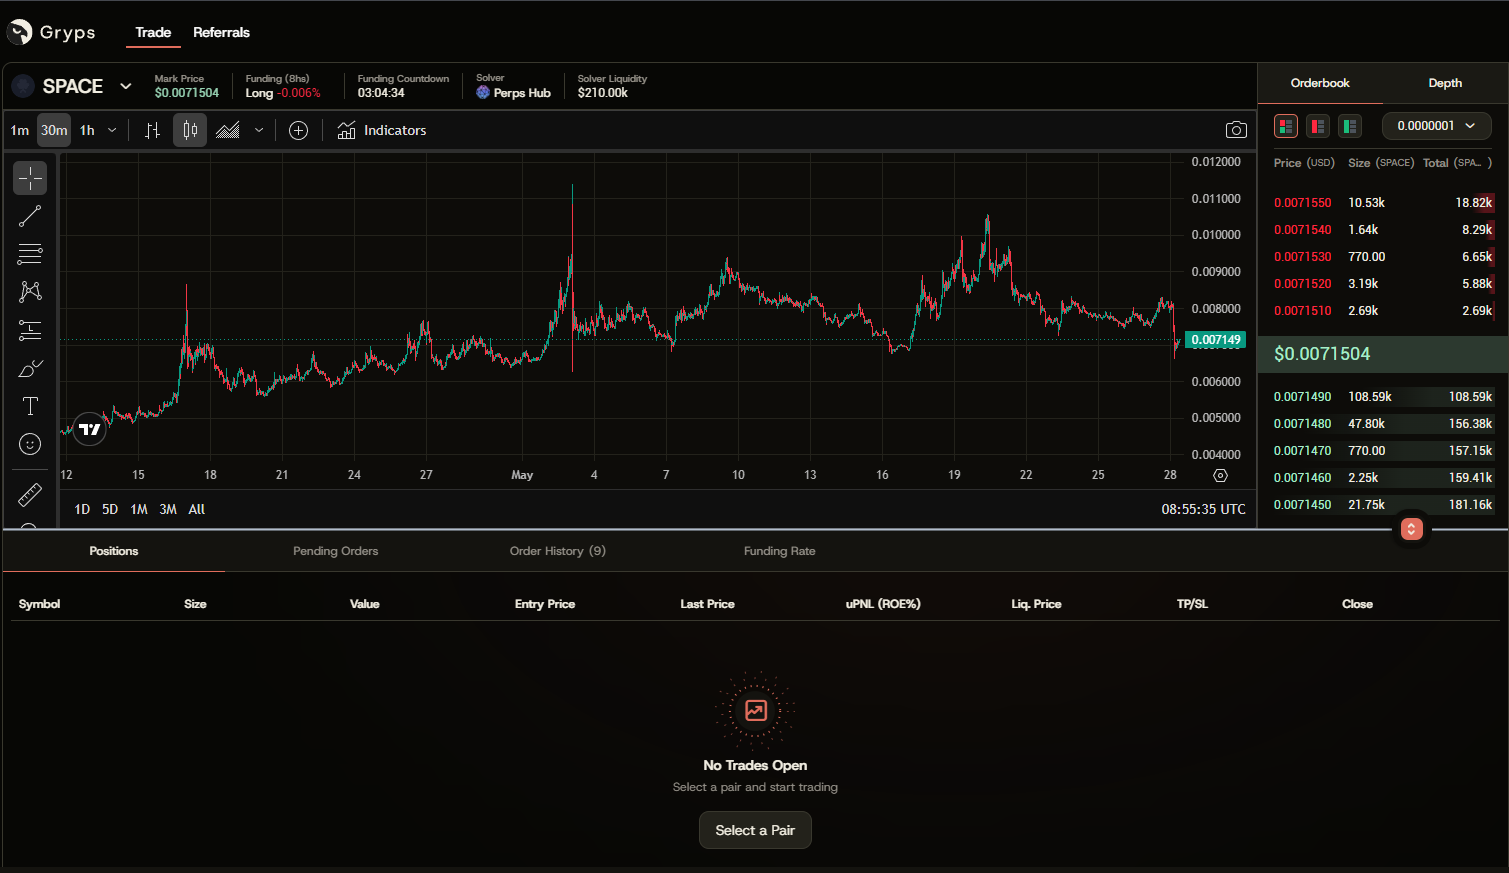
Task: Click the Mark Price $0.0071504 value
Action: click(x=187, y=93)
